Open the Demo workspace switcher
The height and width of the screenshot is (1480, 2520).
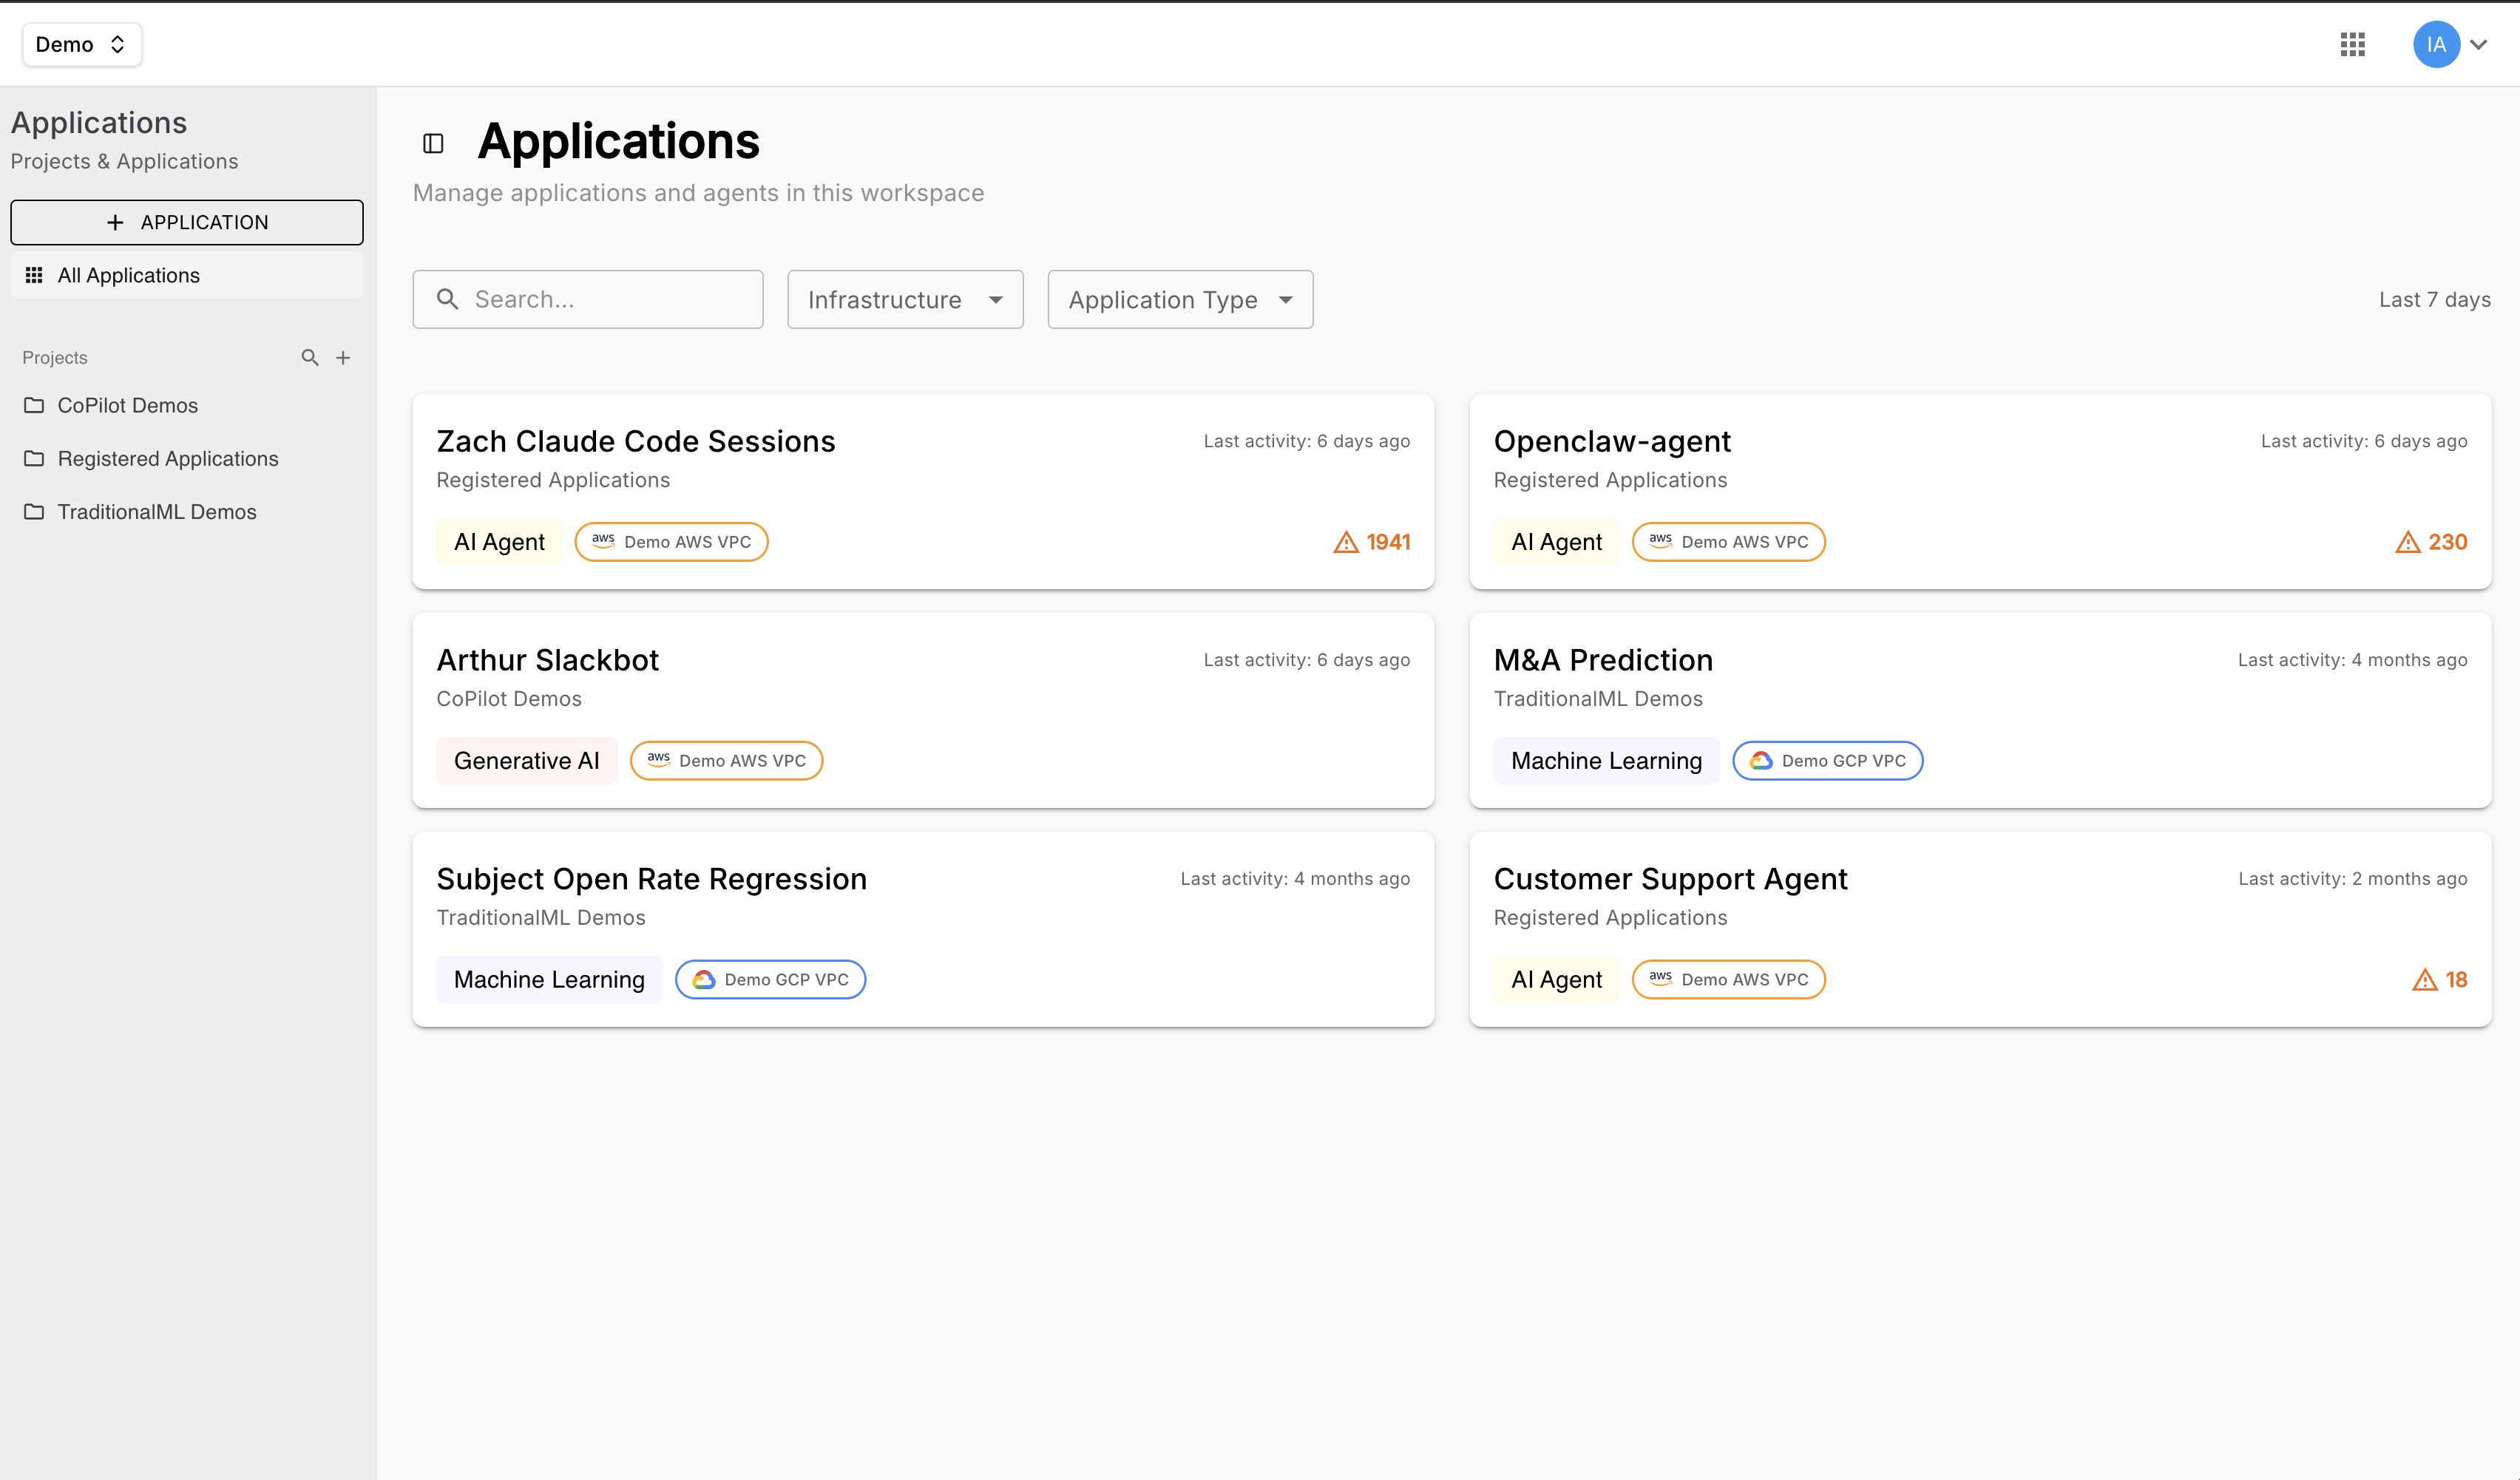[81, 44]
